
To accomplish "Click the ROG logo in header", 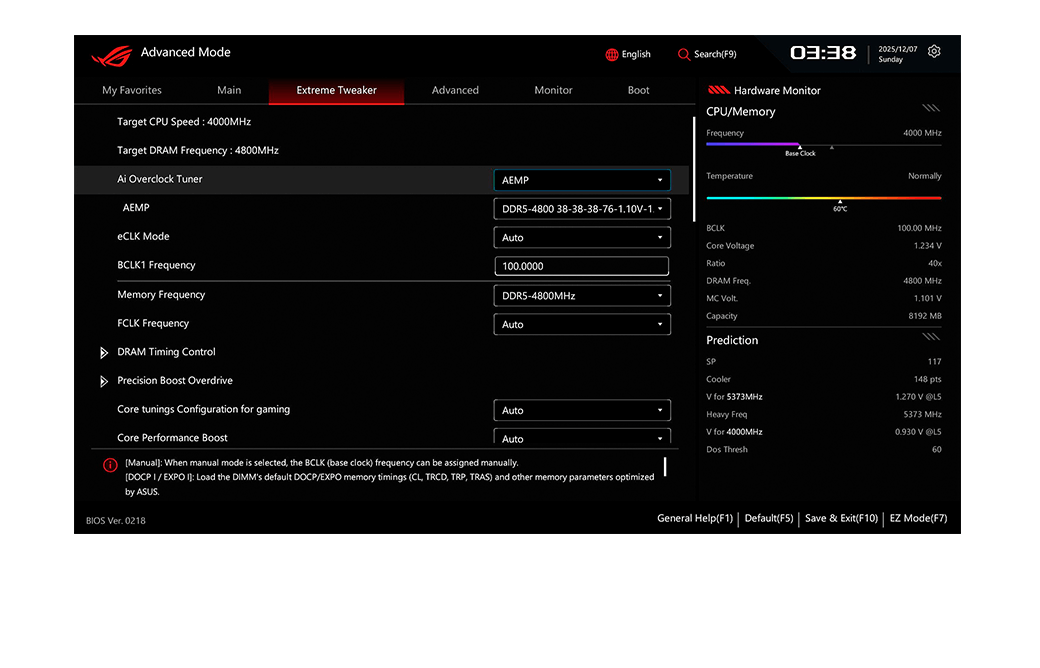I will (x=111, y=54).
